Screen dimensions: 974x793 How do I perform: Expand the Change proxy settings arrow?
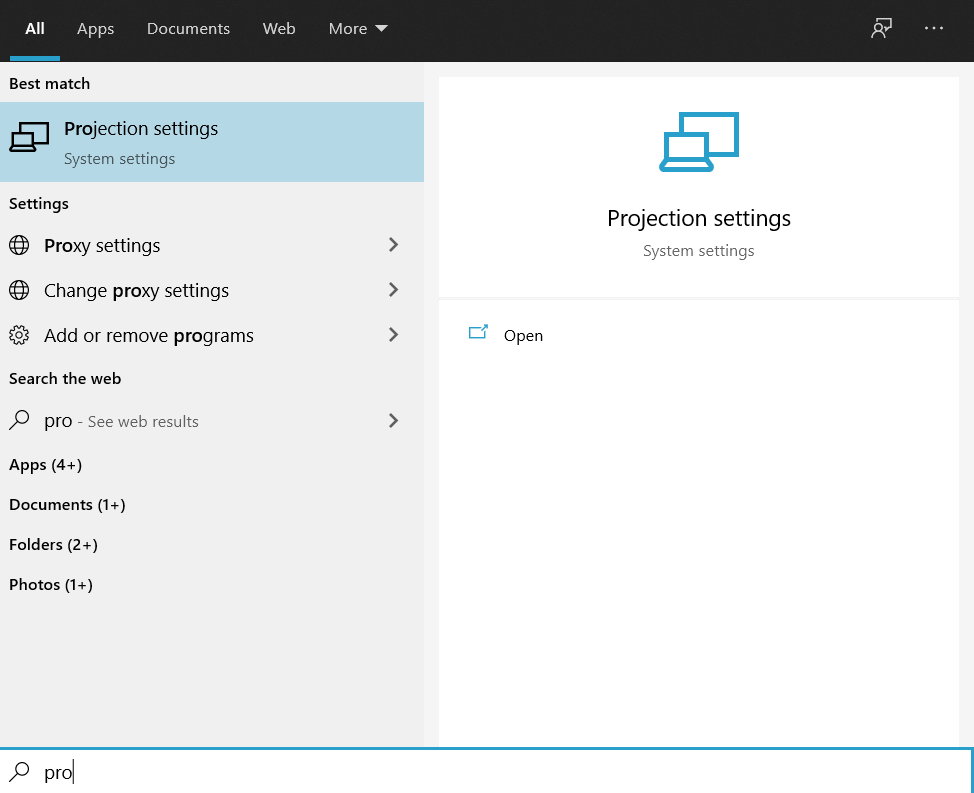(x=393, y=291)
